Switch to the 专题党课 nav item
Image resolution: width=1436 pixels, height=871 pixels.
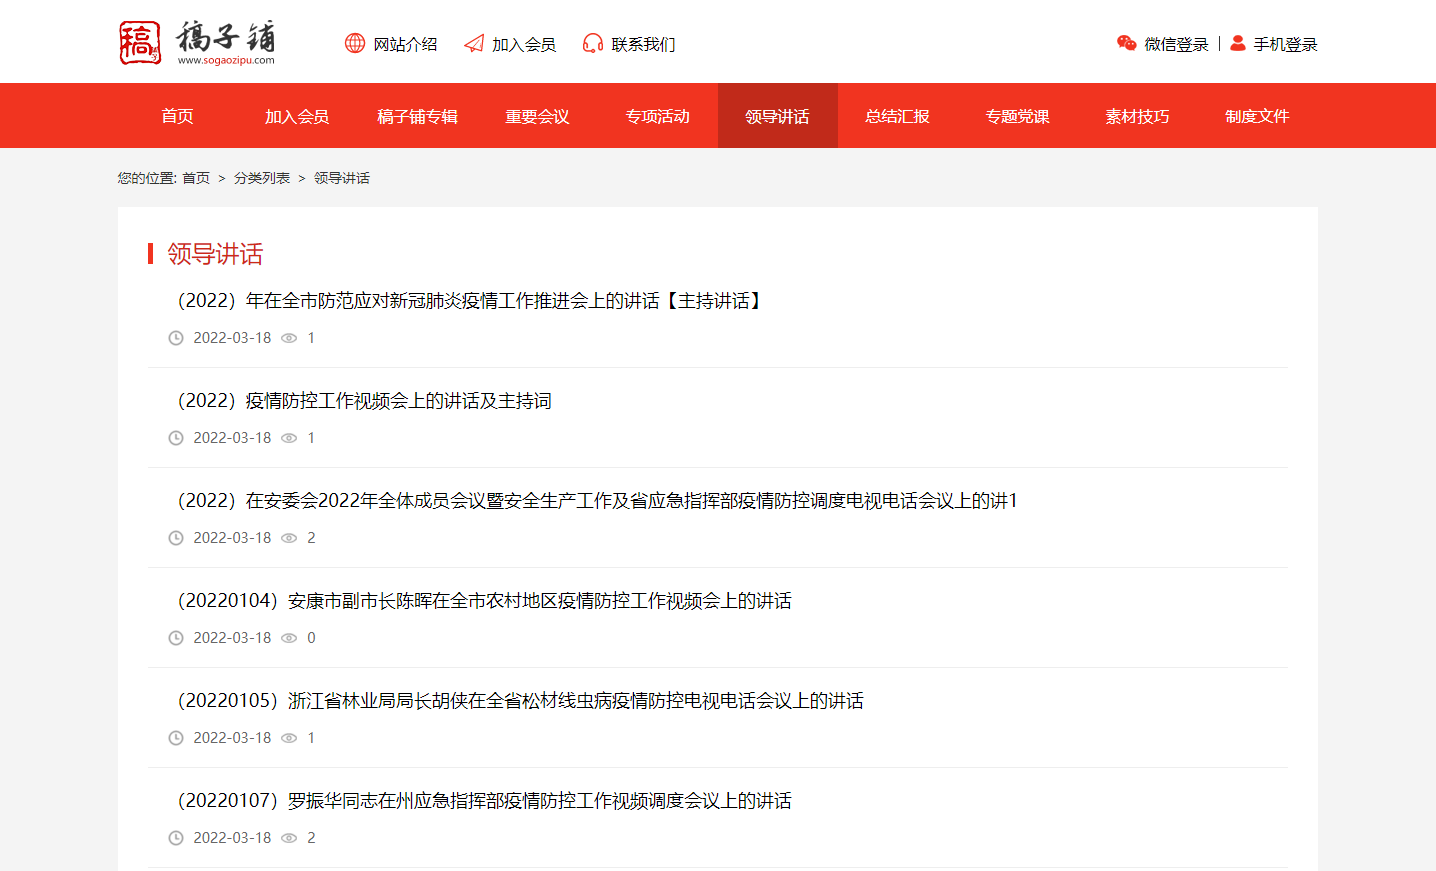(1016, 115)
